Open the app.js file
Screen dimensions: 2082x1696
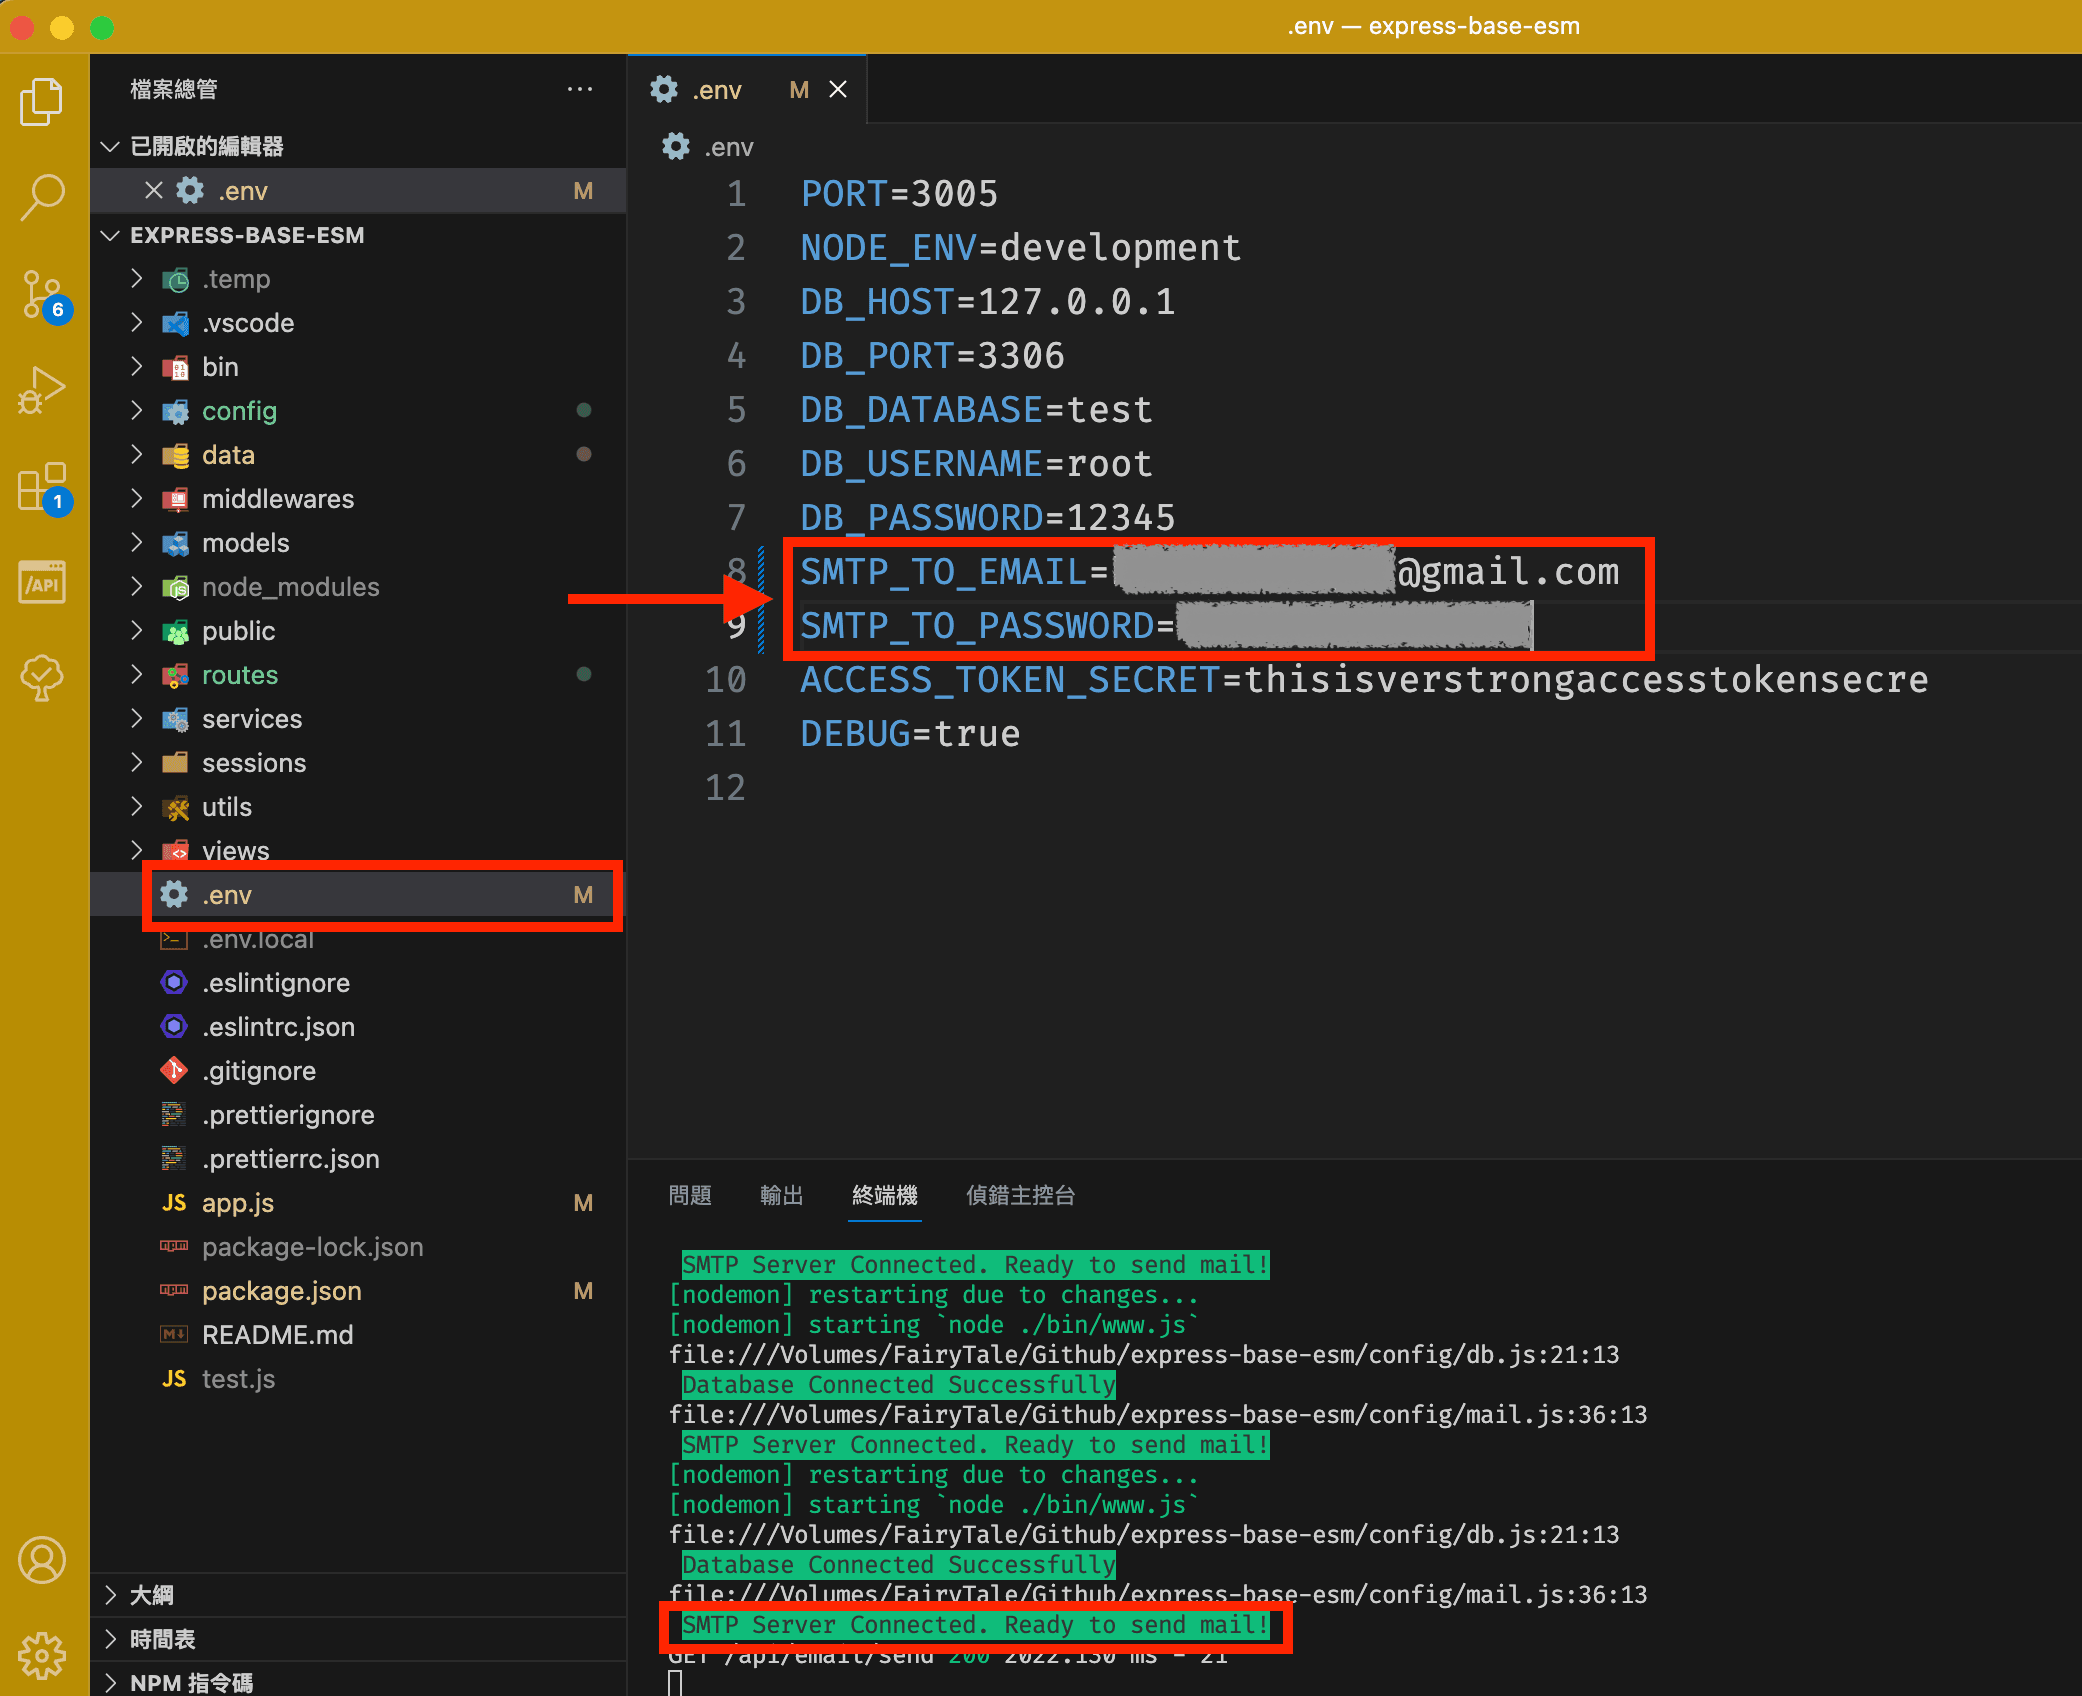pos(358,1203)
